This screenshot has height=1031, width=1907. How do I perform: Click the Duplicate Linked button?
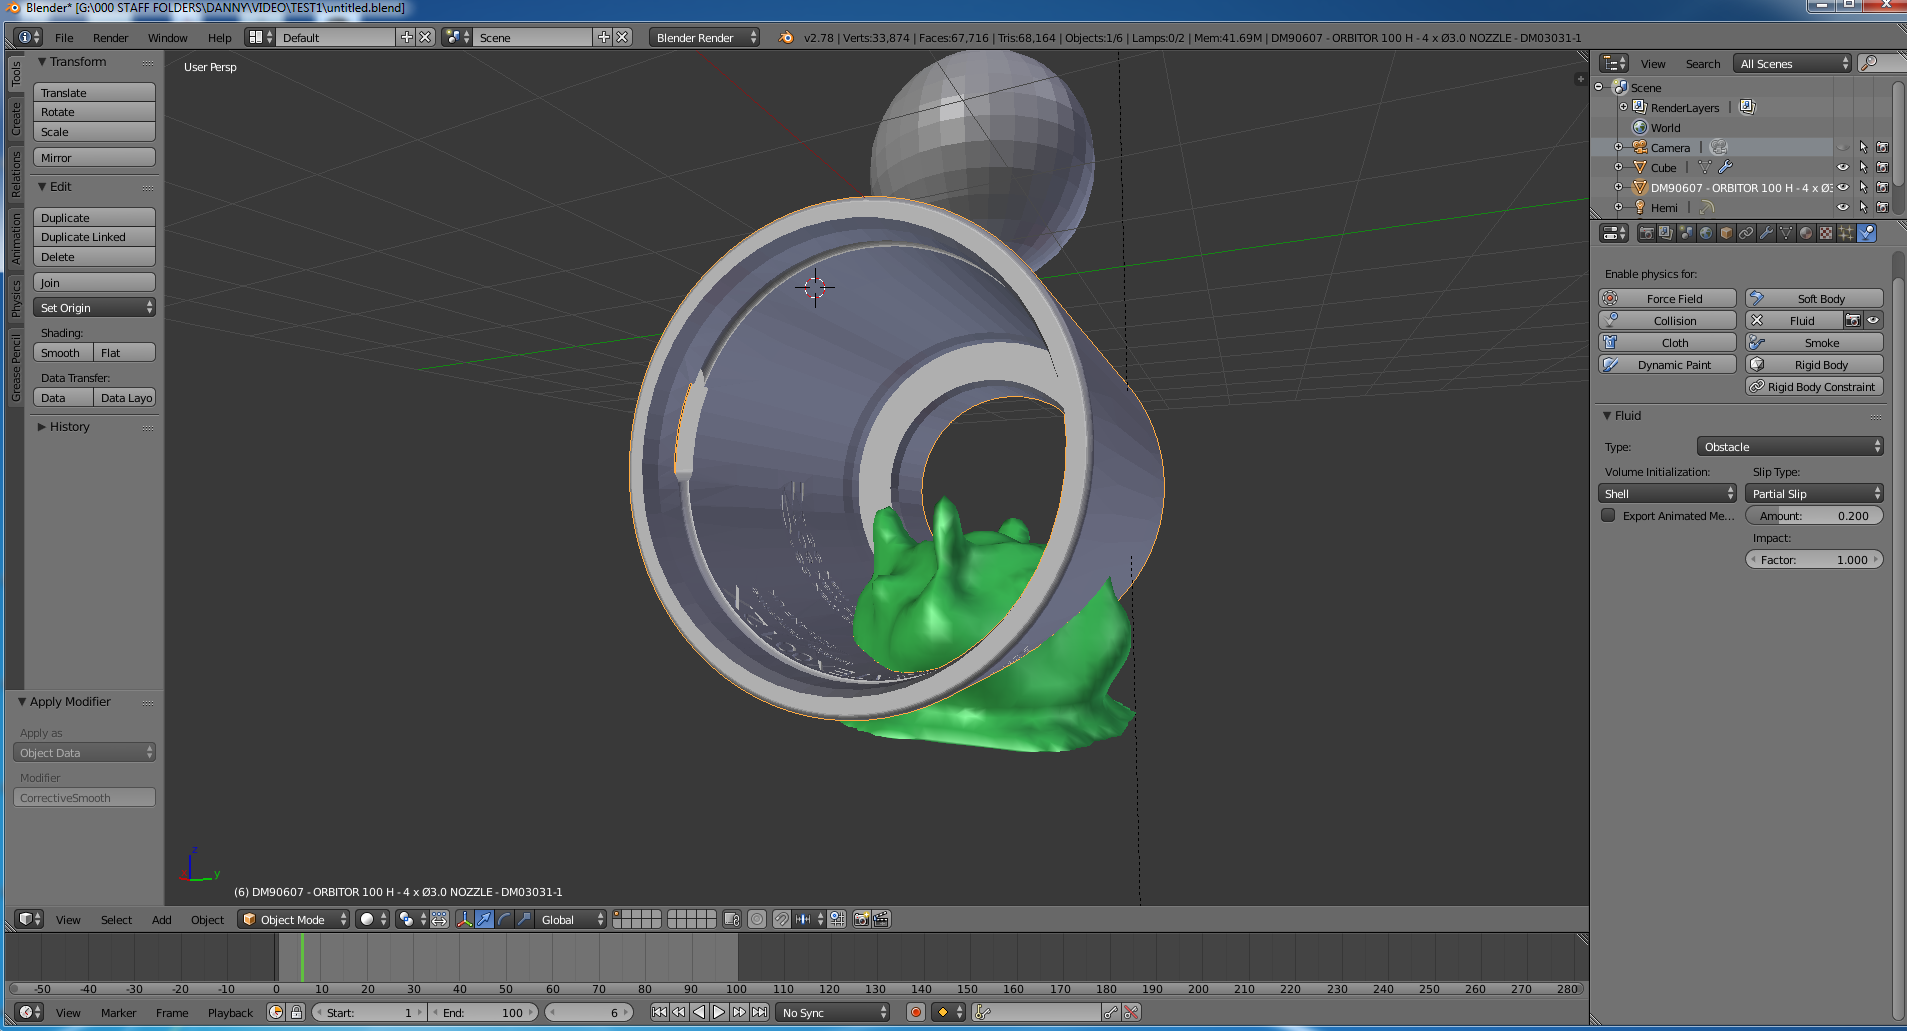94,237
